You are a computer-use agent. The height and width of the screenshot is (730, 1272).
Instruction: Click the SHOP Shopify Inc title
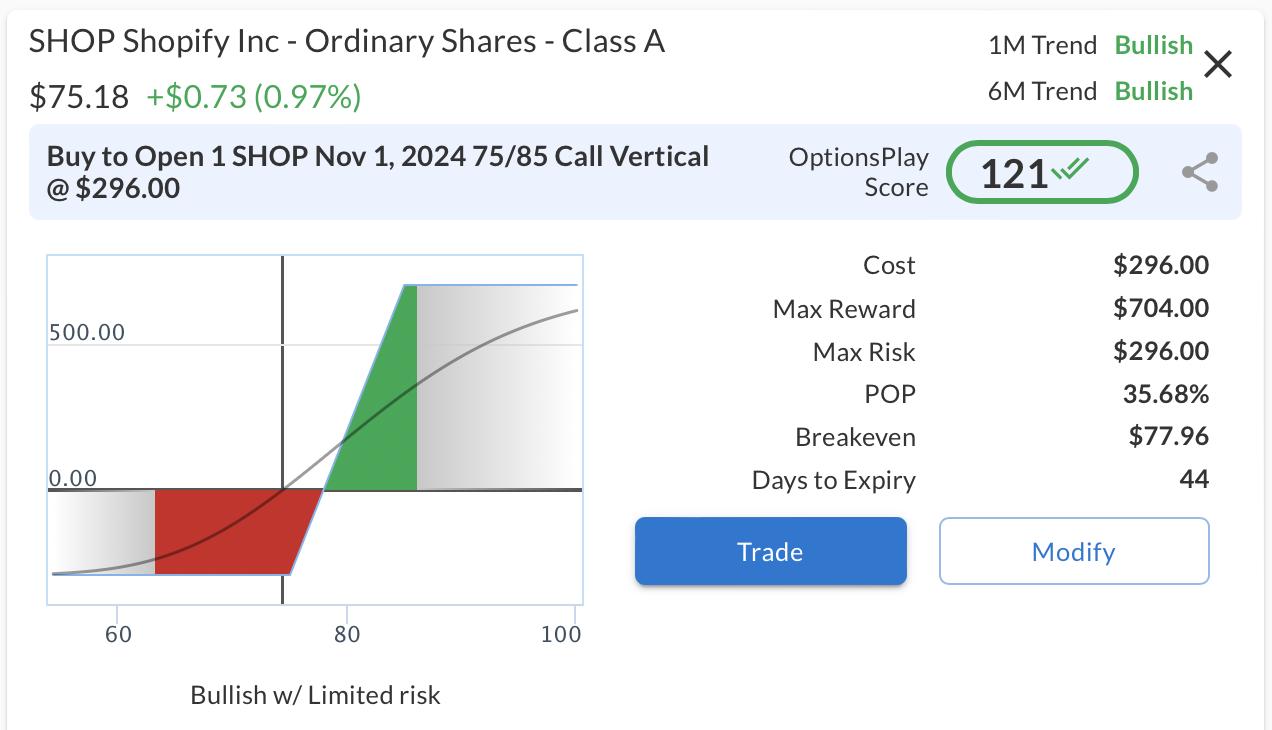(x=347, y=42)
